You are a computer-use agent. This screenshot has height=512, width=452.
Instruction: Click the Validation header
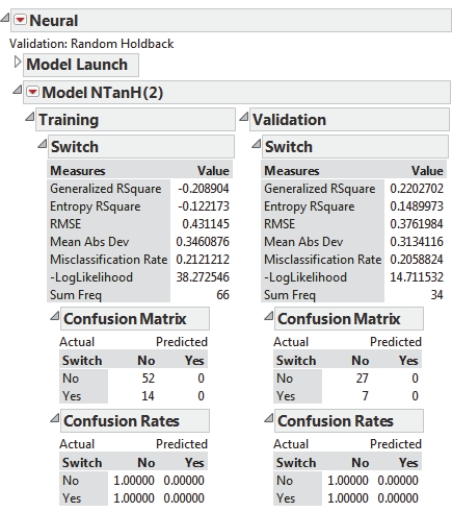click(349, 120)
